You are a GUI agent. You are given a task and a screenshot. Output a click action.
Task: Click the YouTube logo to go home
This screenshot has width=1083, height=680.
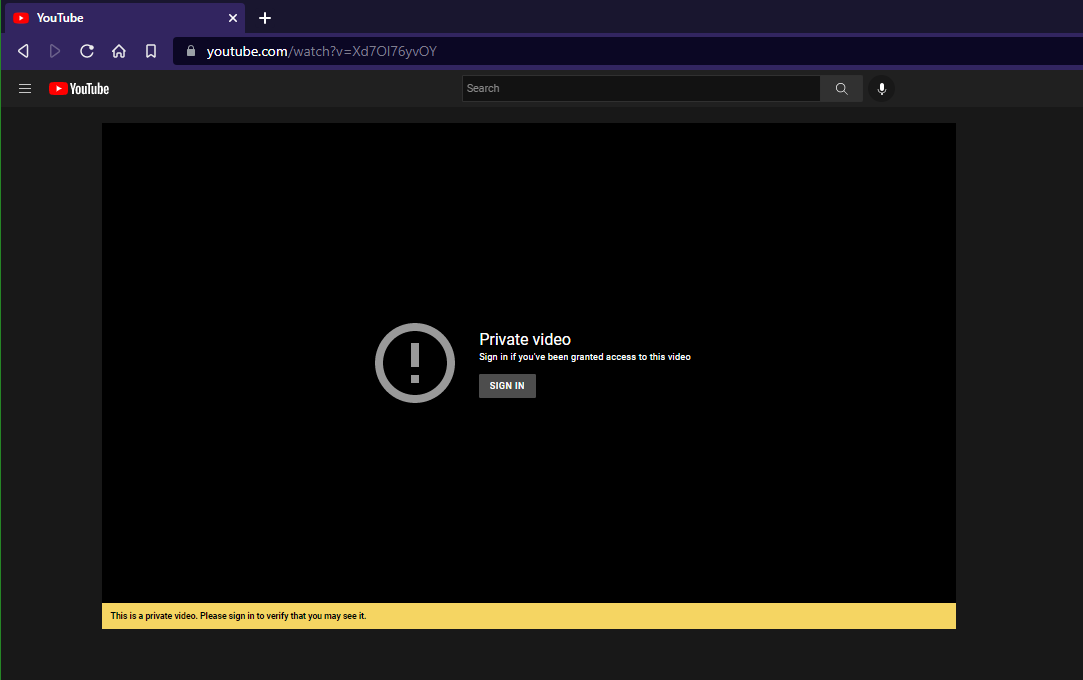click(79, 88)
